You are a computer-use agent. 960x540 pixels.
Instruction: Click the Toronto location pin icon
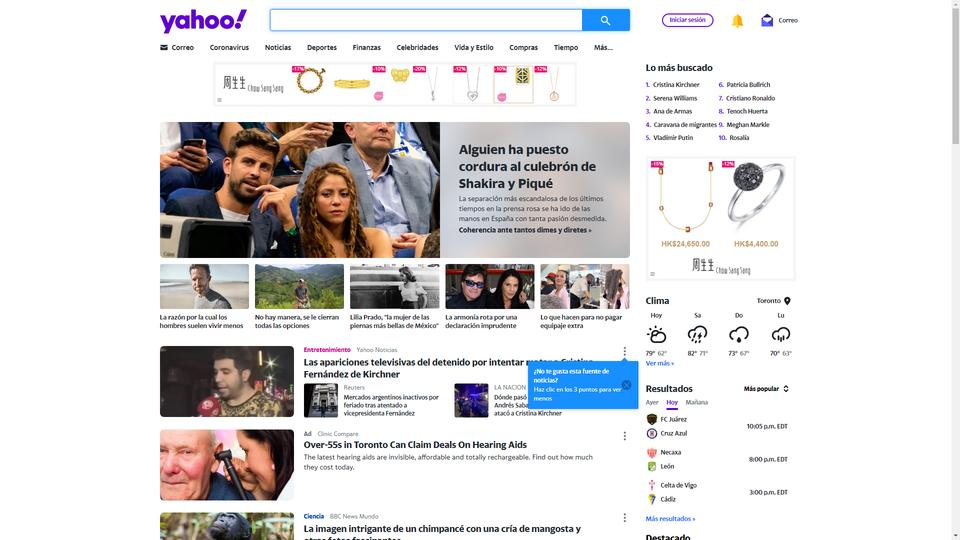[x=787, y=301]
